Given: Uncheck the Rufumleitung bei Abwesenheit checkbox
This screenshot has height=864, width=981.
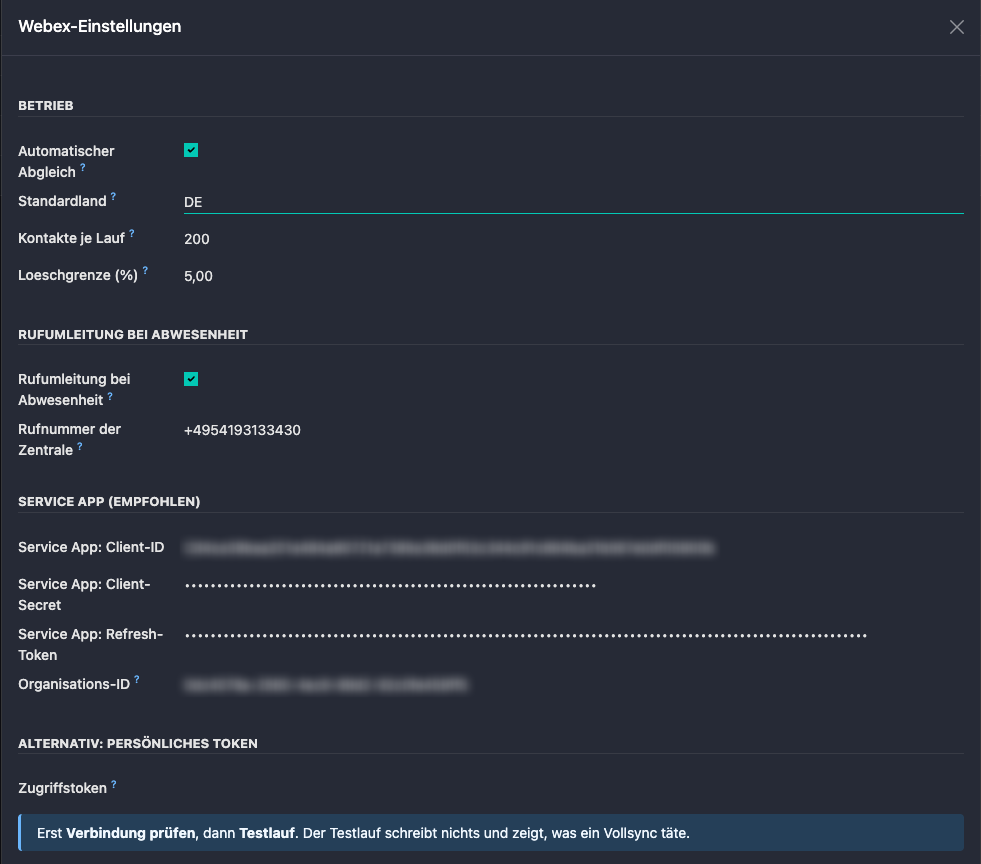Looking at the screenshot, I should click(191, 379).
